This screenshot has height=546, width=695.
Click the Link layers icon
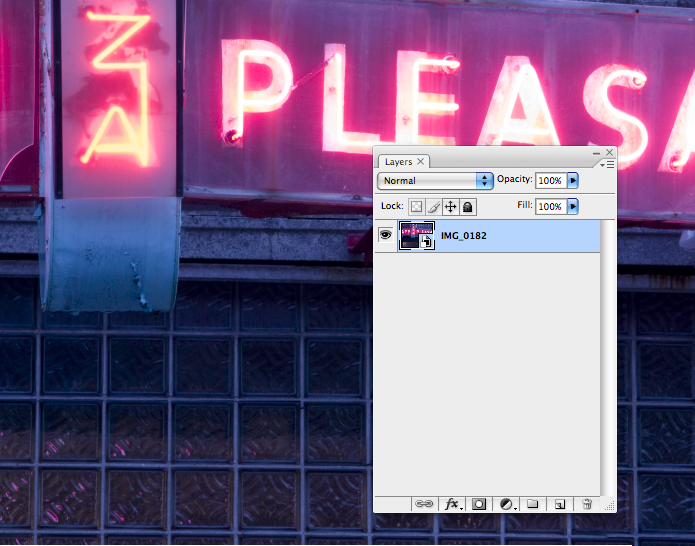pos(424,504)
